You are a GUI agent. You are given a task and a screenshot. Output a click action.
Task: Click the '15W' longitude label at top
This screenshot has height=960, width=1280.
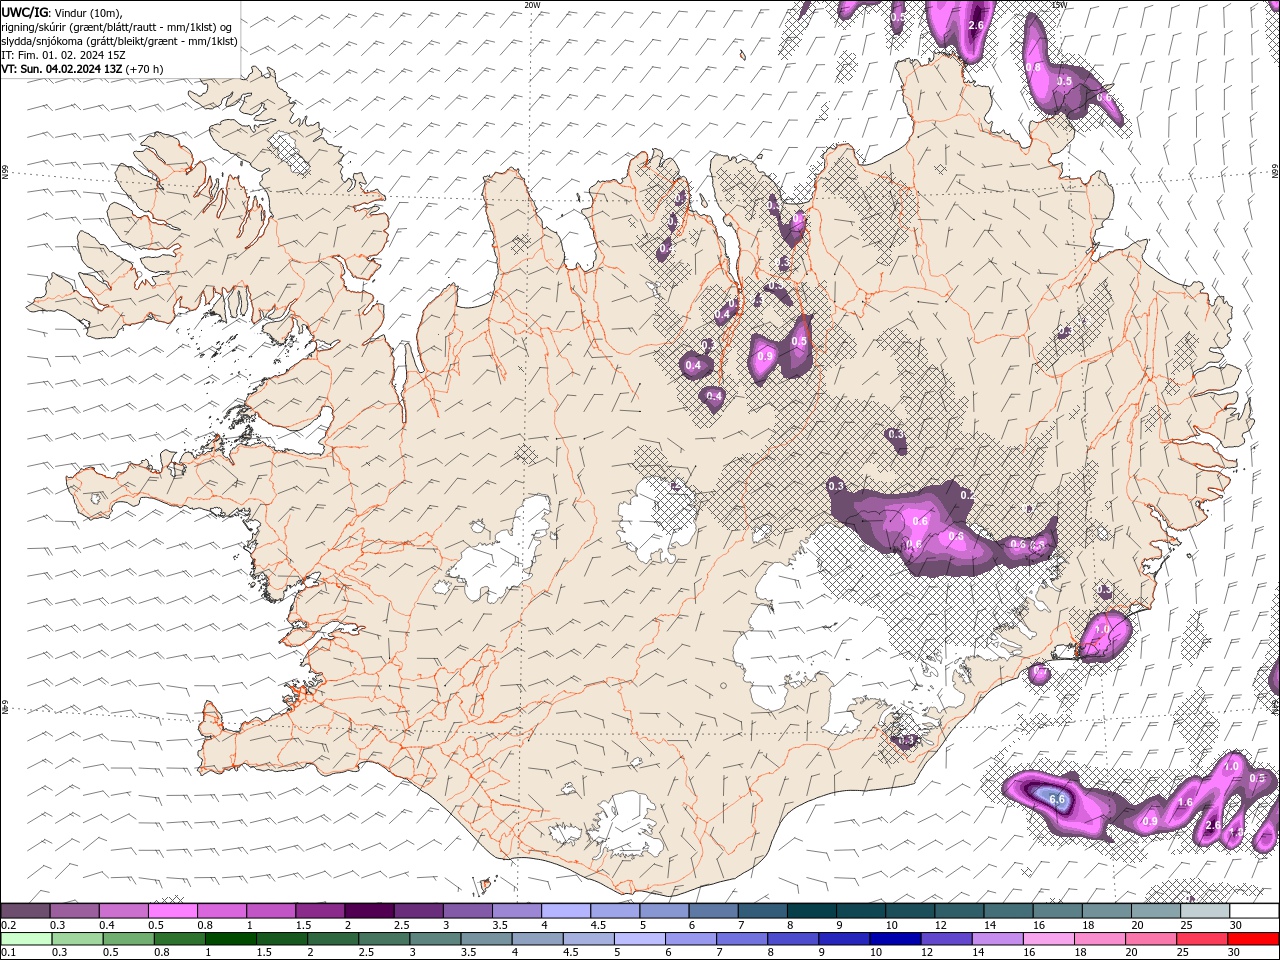click(x=1059, y=5)
